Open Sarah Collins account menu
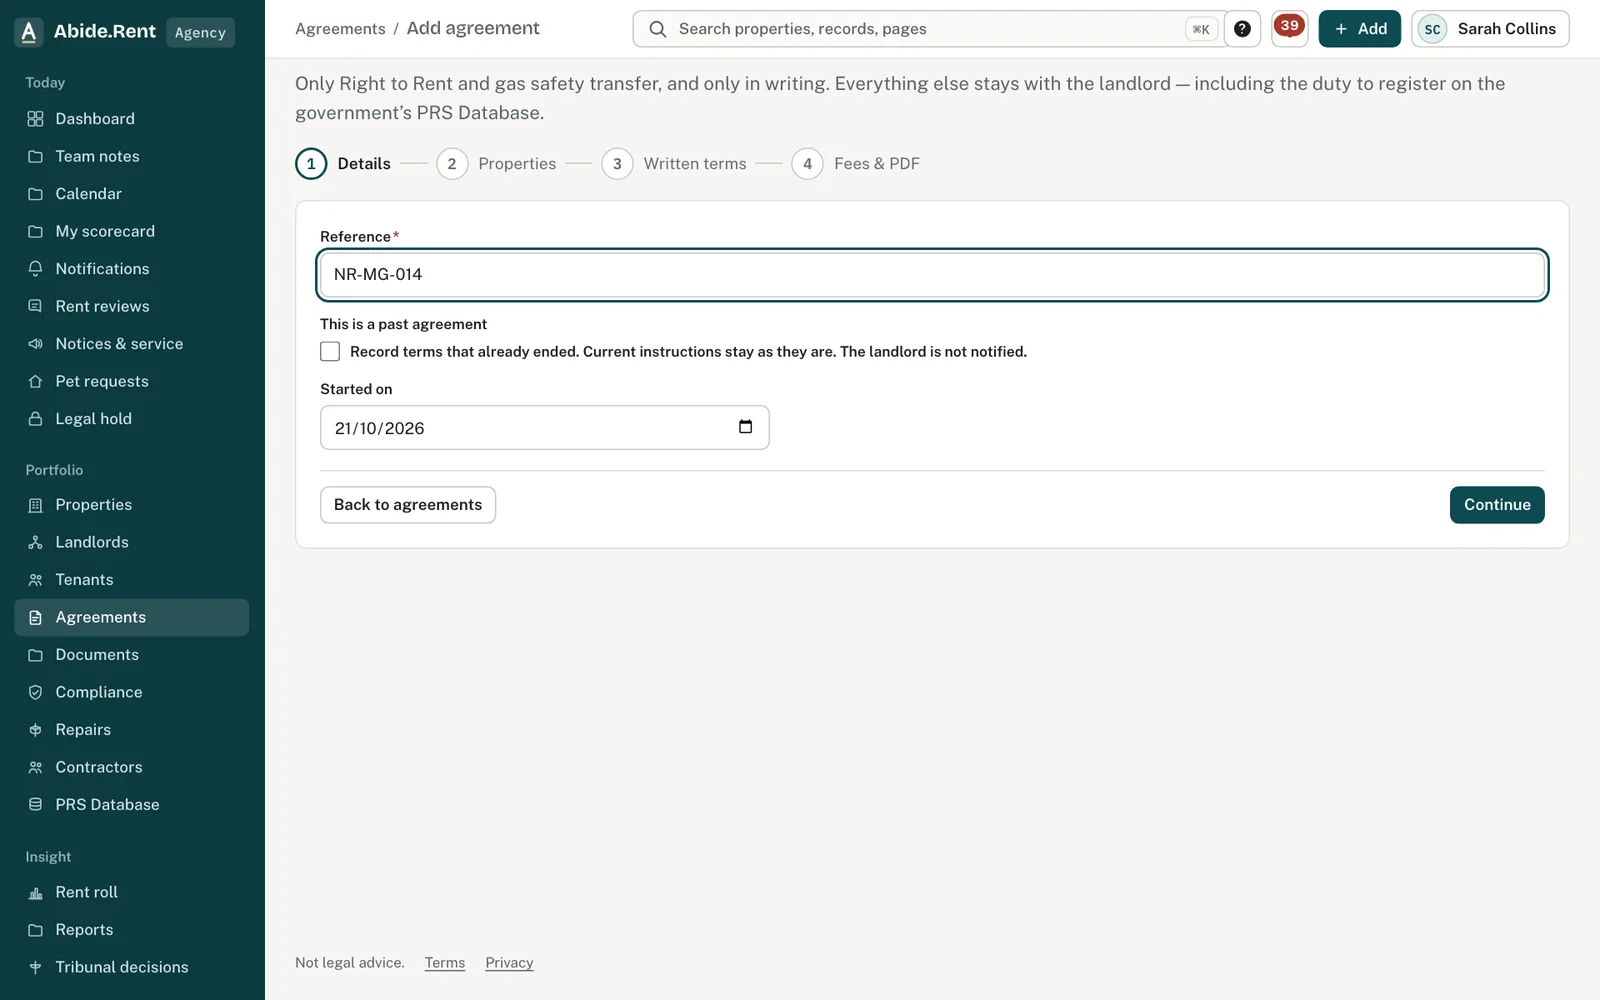 (x=1490, y=29)
